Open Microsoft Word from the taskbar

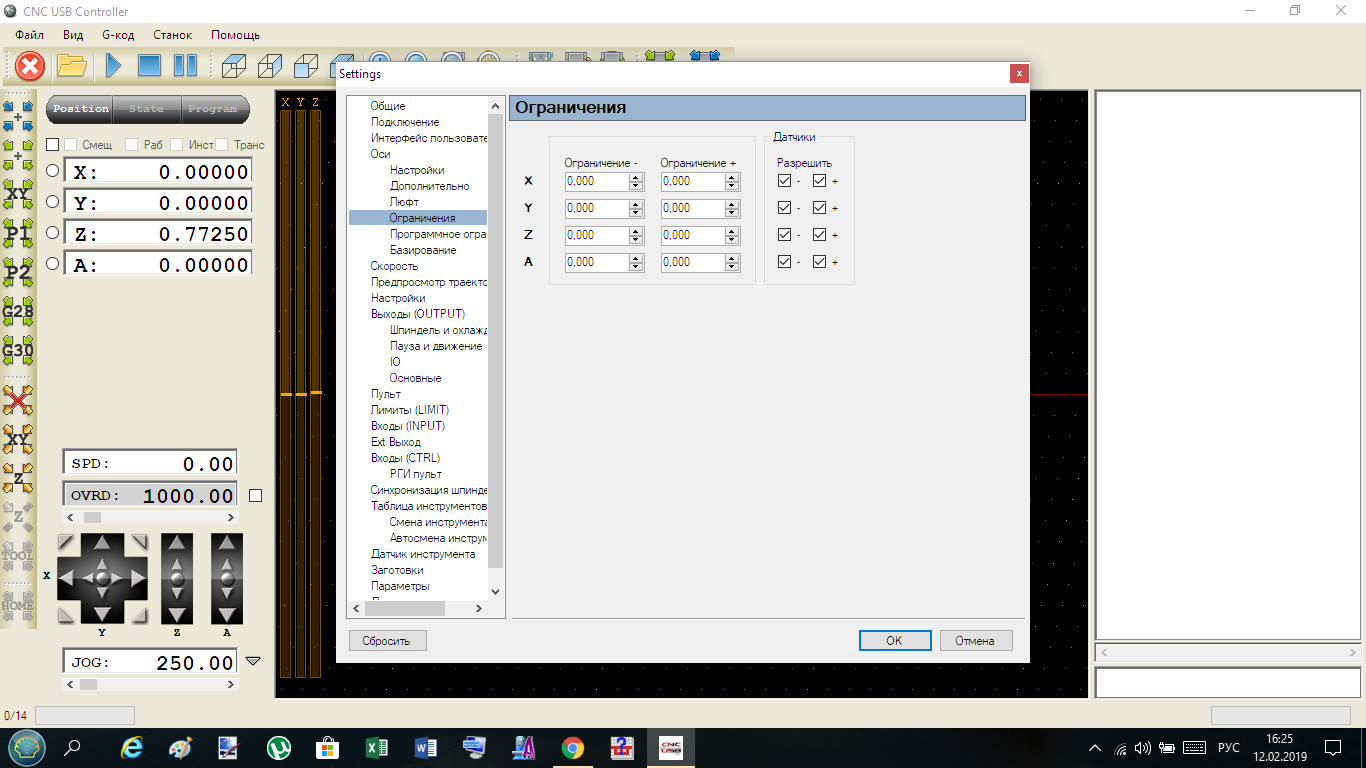tap(425, 747)
